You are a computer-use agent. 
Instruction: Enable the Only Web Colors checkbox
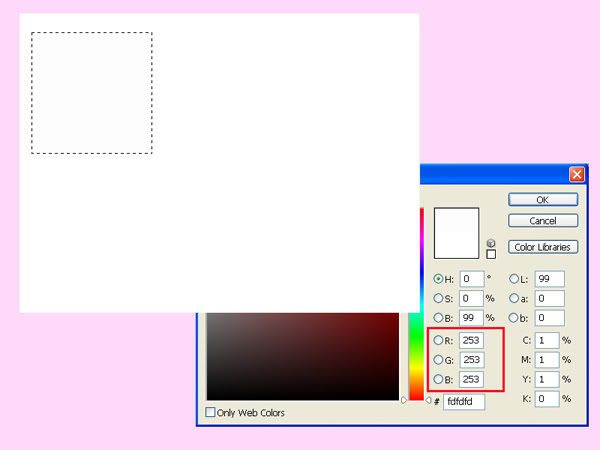coord(211,412)
